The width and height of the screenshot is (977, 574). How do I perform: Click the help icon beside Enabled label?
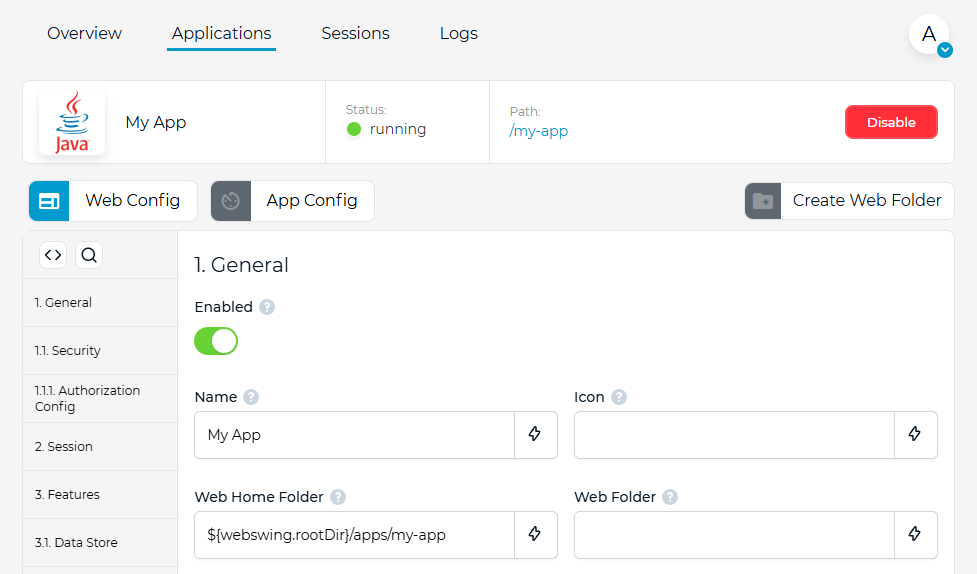point(267,307)
